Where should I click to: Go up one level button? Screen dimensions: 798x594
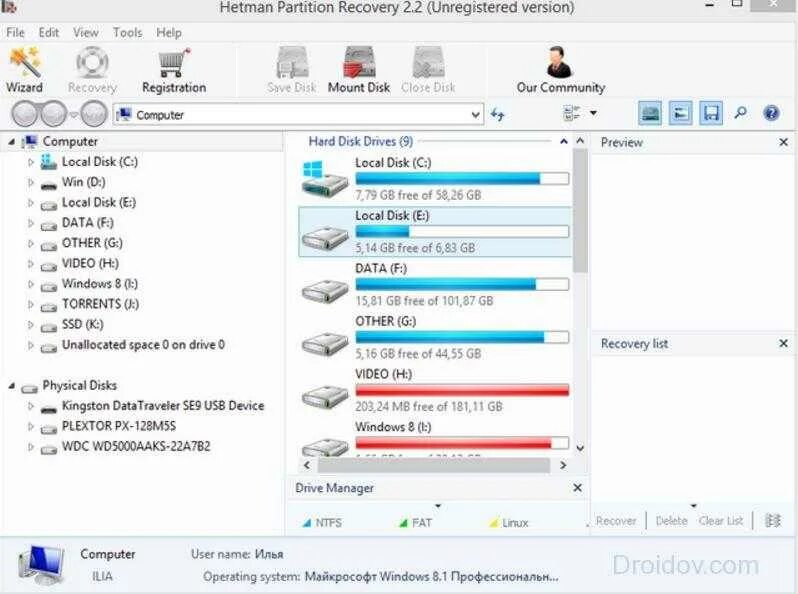(x=94, y=114)
